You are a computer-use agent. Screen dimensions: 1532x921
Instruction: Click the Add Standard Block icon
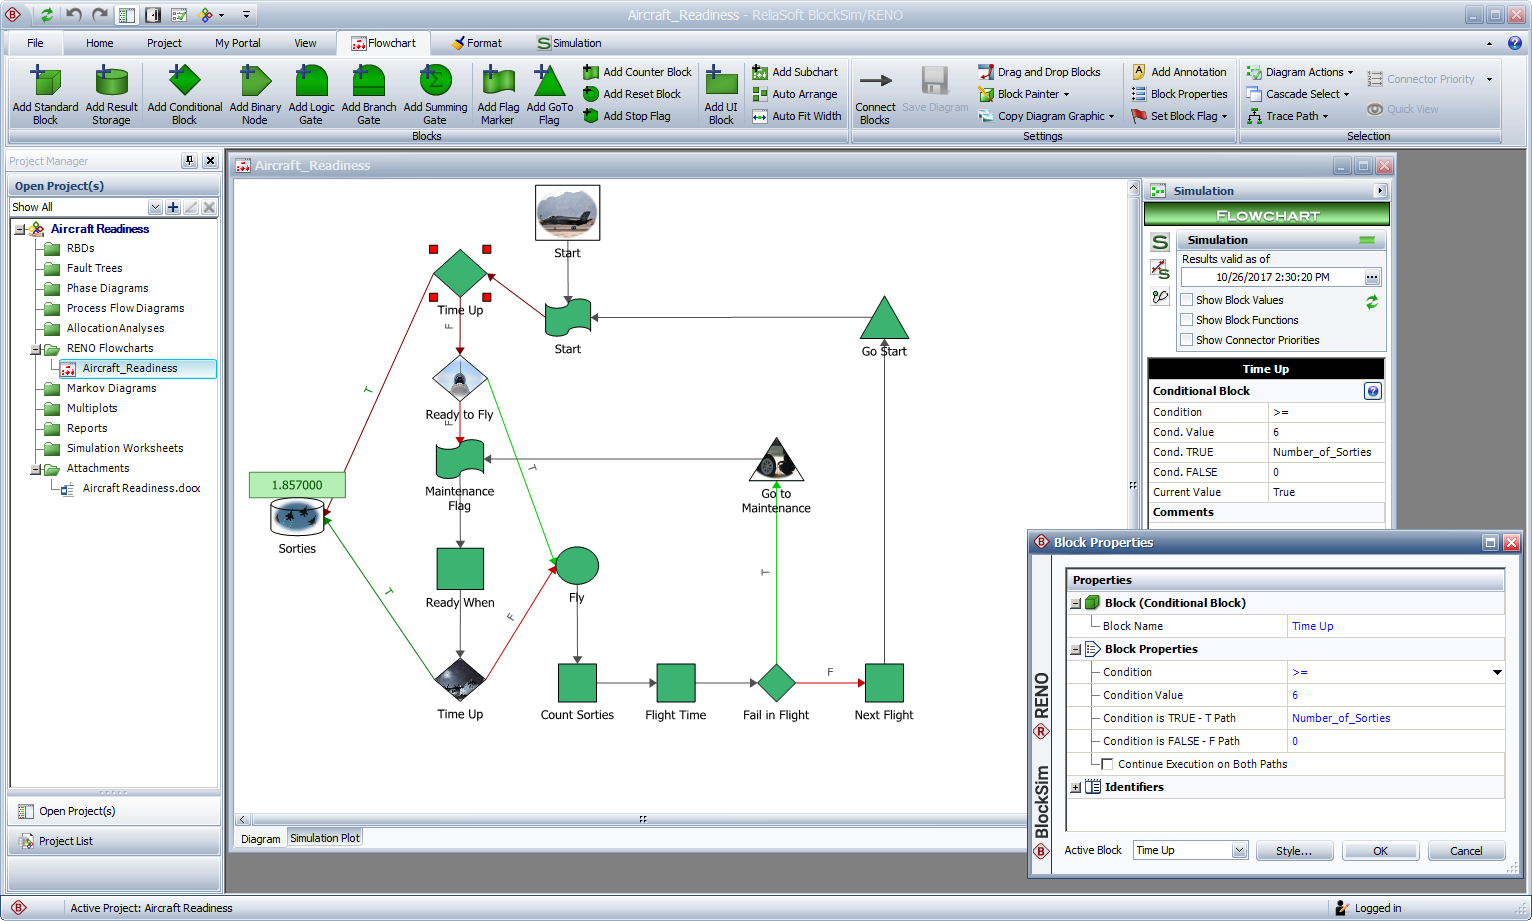coord(45,82)
